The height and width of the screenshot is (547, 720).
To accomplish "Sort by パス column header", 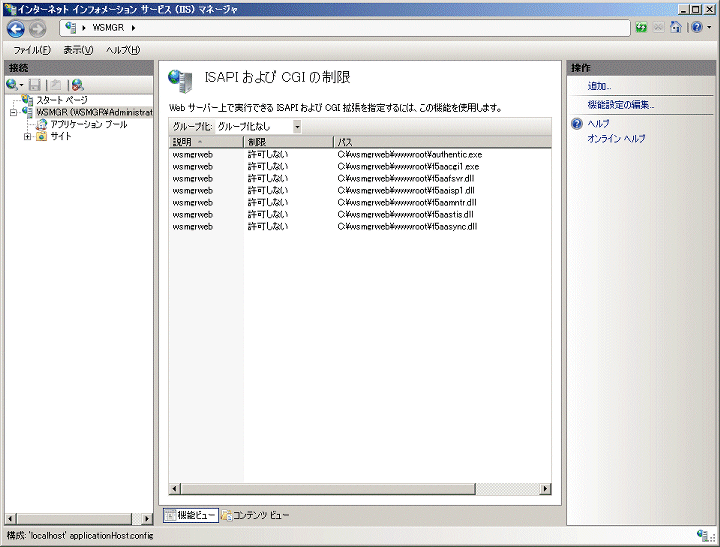I will click(443, 142).
